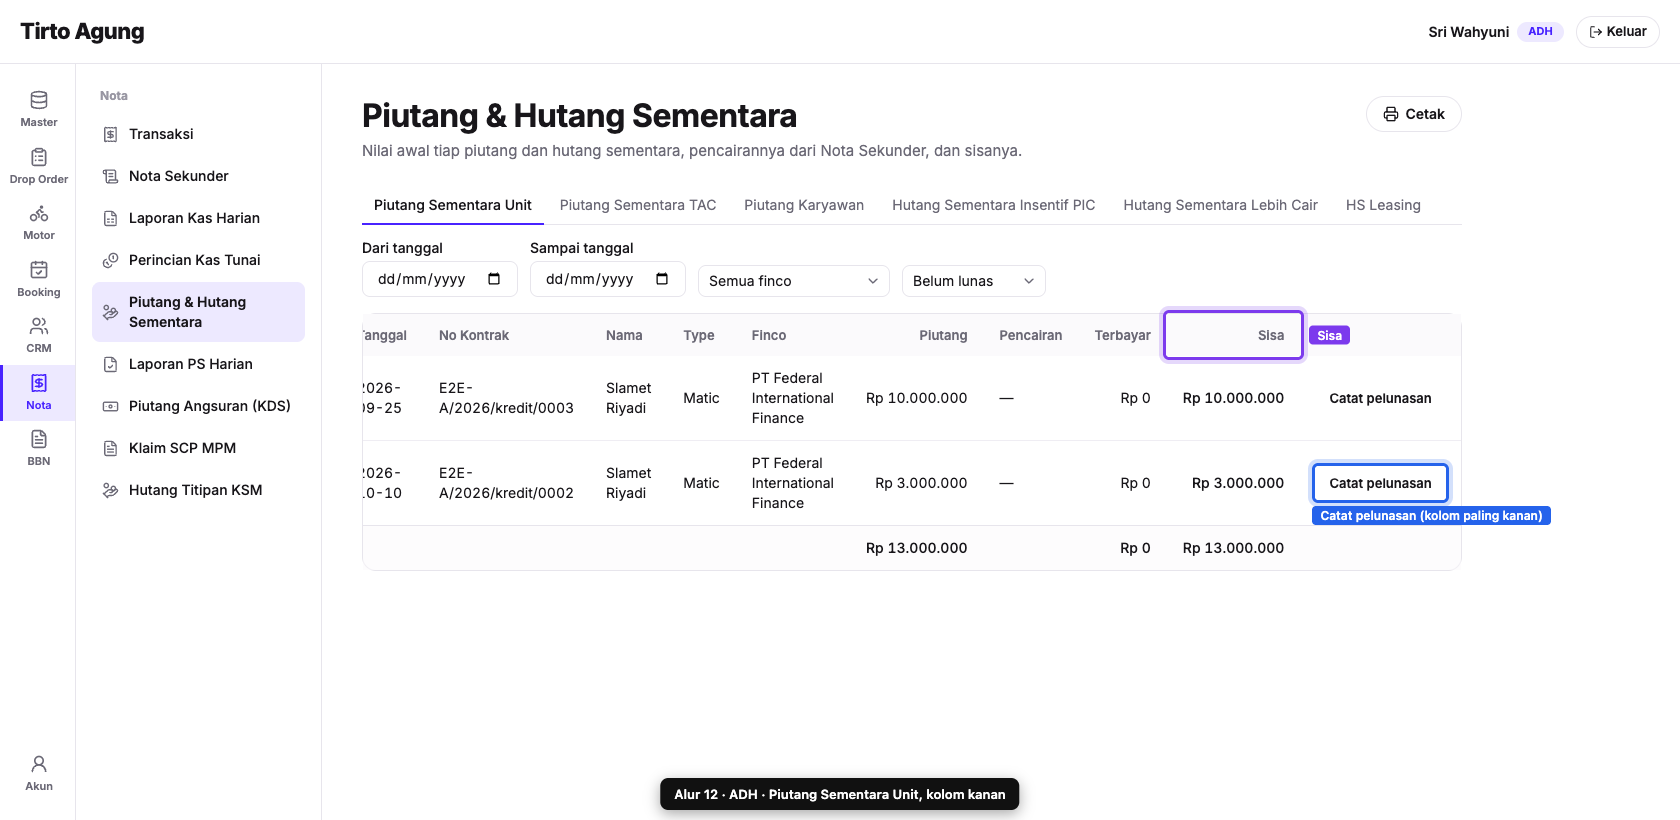Open the Transaksi menu item
Image resolution: width=1680 pixels, height=820 pixels.
(x=198, y=134)
